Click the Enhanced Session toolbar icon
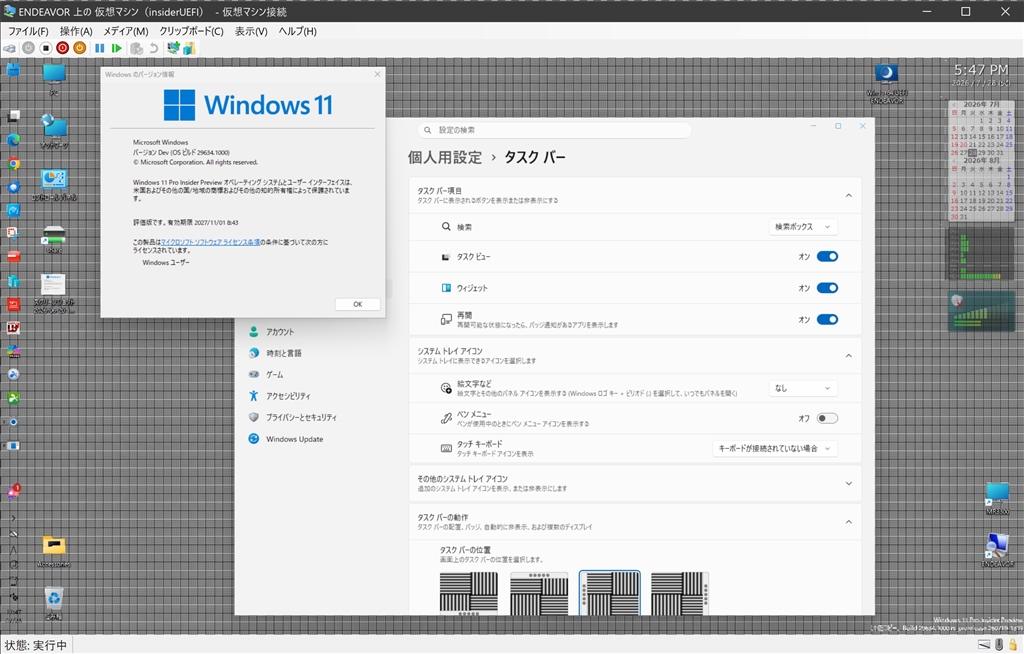 [x=173, y=48]
